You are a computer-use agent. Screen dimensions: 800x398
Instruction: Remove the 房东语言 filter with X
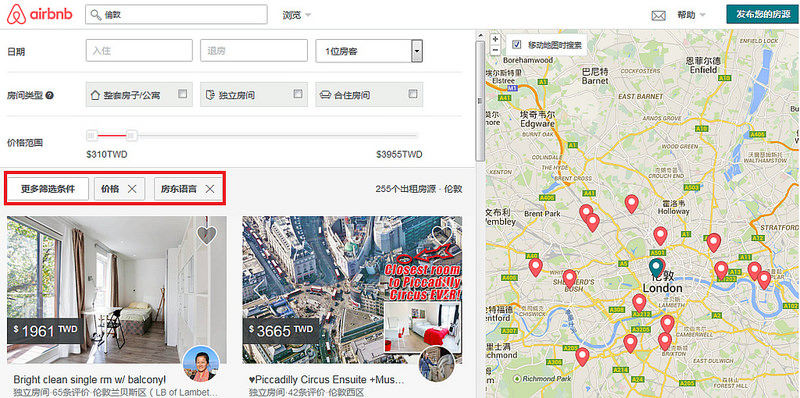click(210, 189)
